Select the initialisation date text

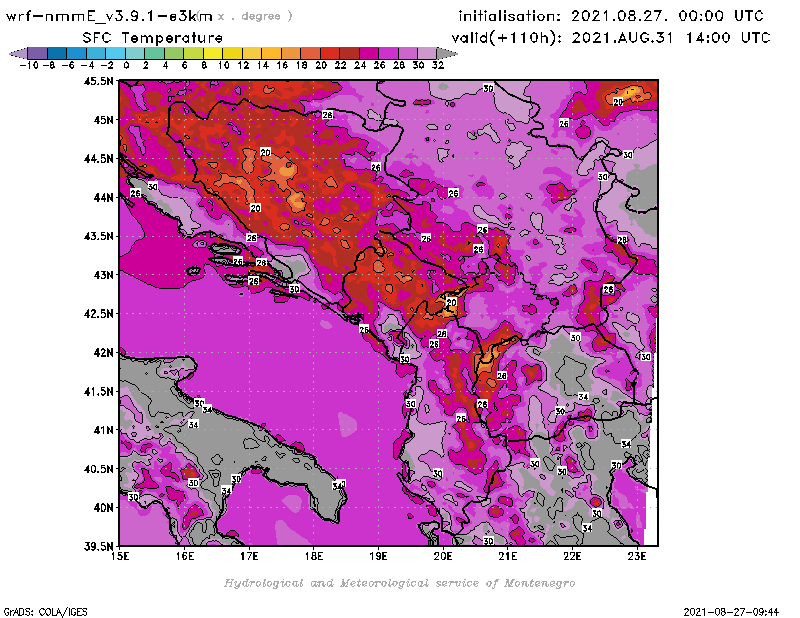[611, 16]
